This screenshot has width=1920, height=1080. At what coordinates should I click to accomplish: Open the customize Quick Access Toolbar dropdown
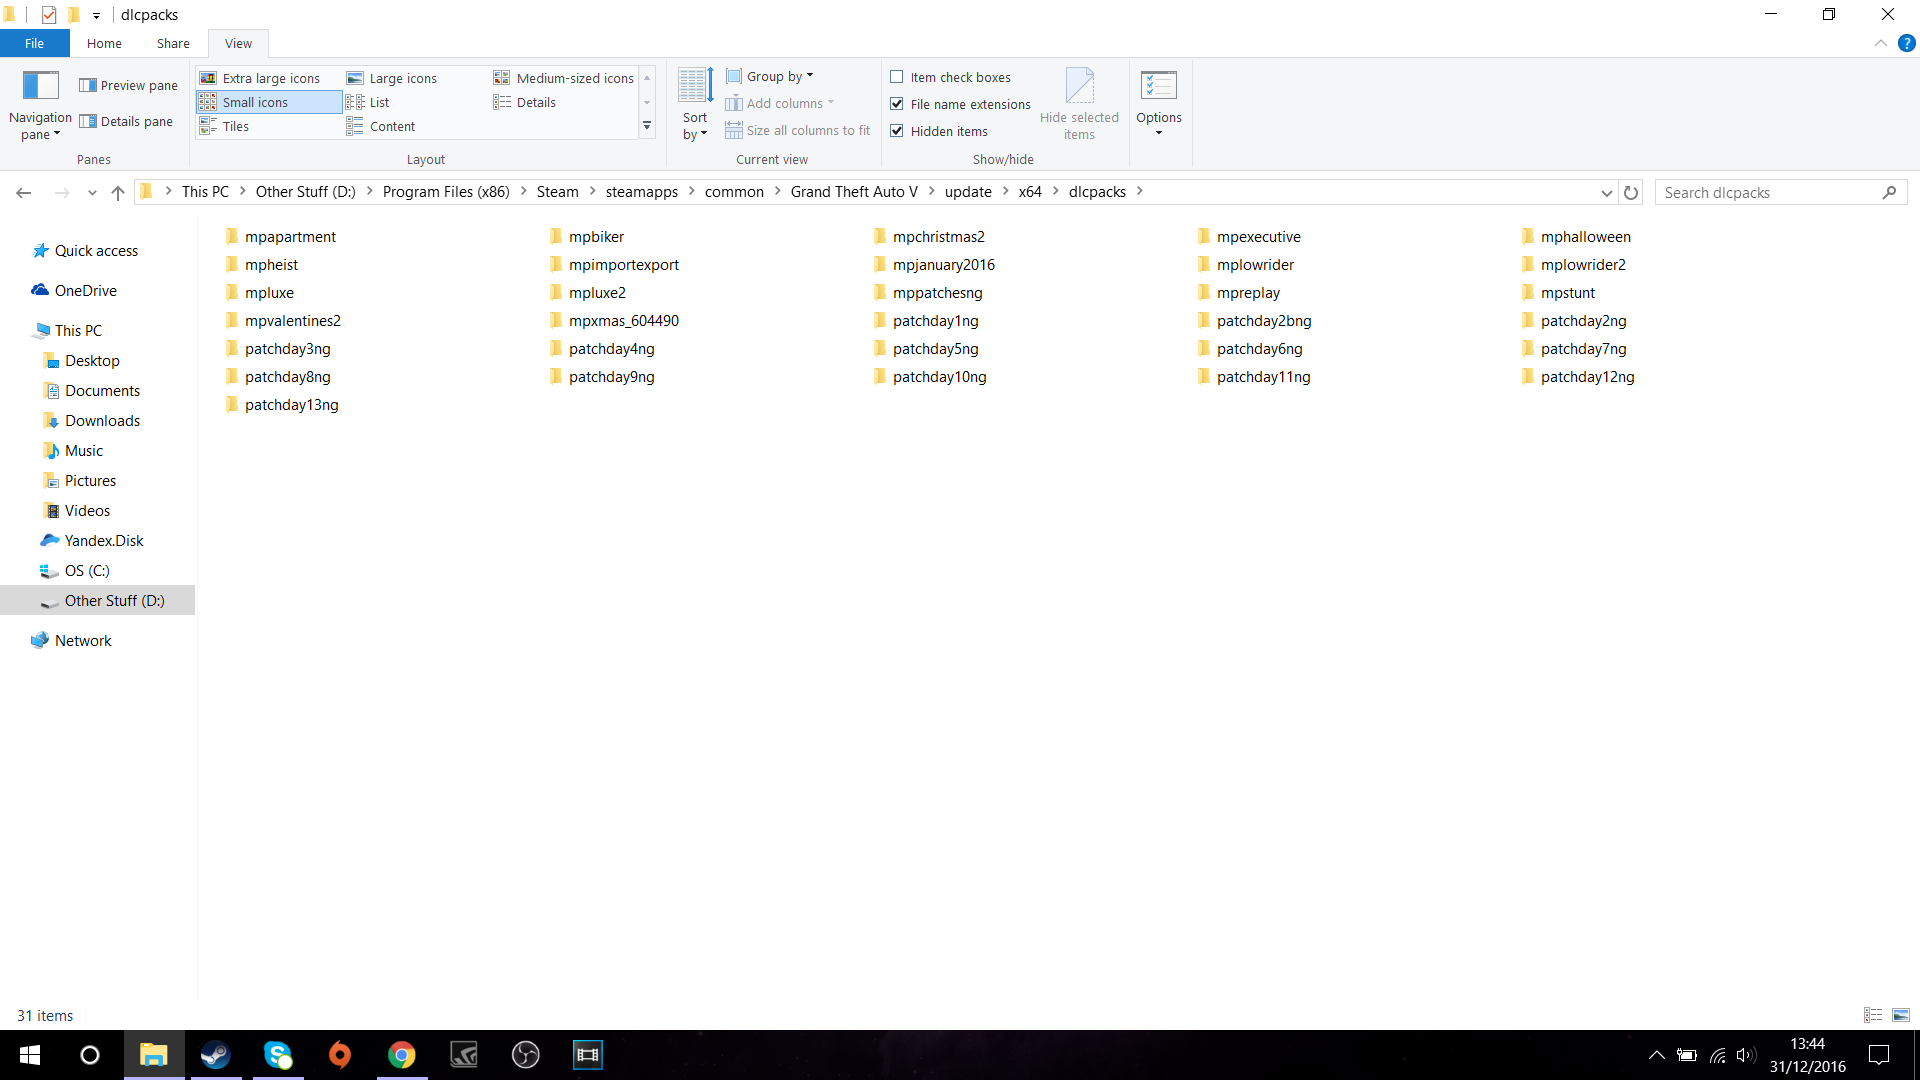pyautogui.click(x=96, y=15)
